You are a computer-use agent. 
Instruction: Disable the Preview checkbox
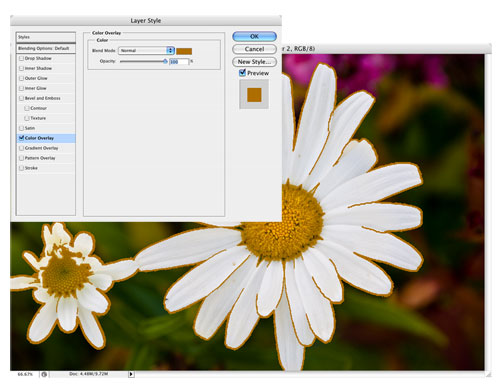[x=243, y=73]
